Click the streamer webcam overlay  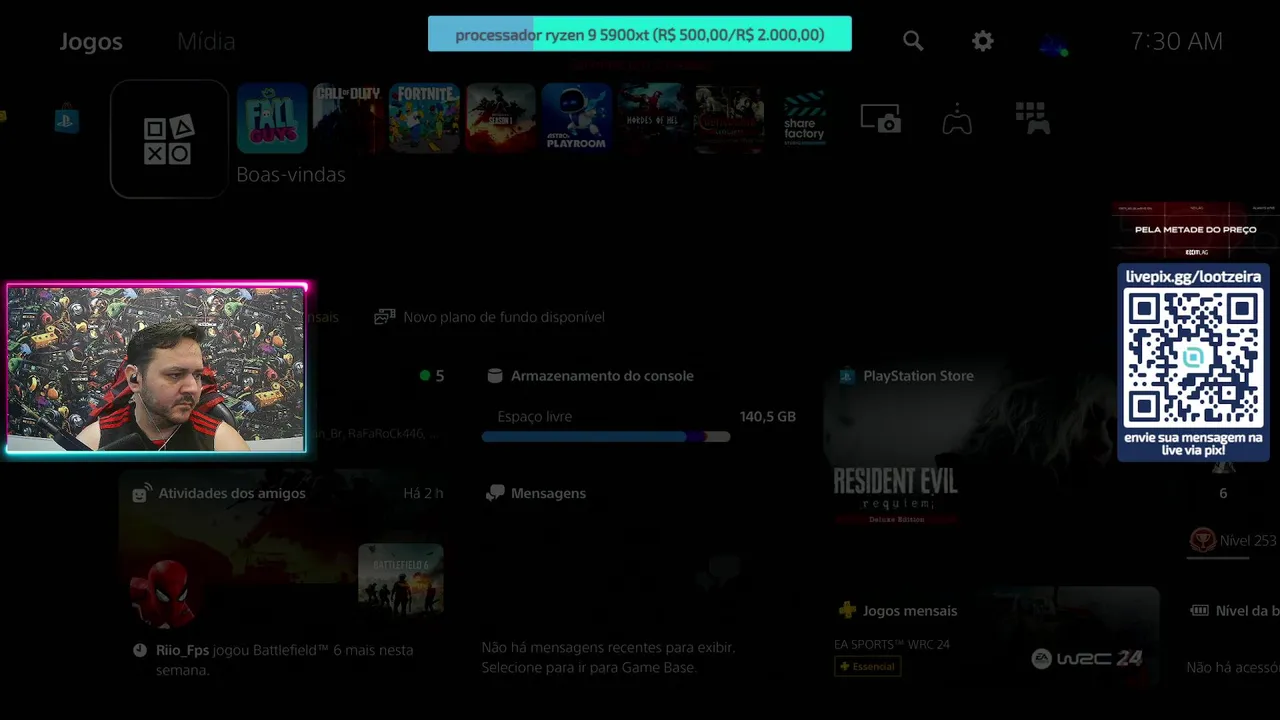(x=157, y=369)
